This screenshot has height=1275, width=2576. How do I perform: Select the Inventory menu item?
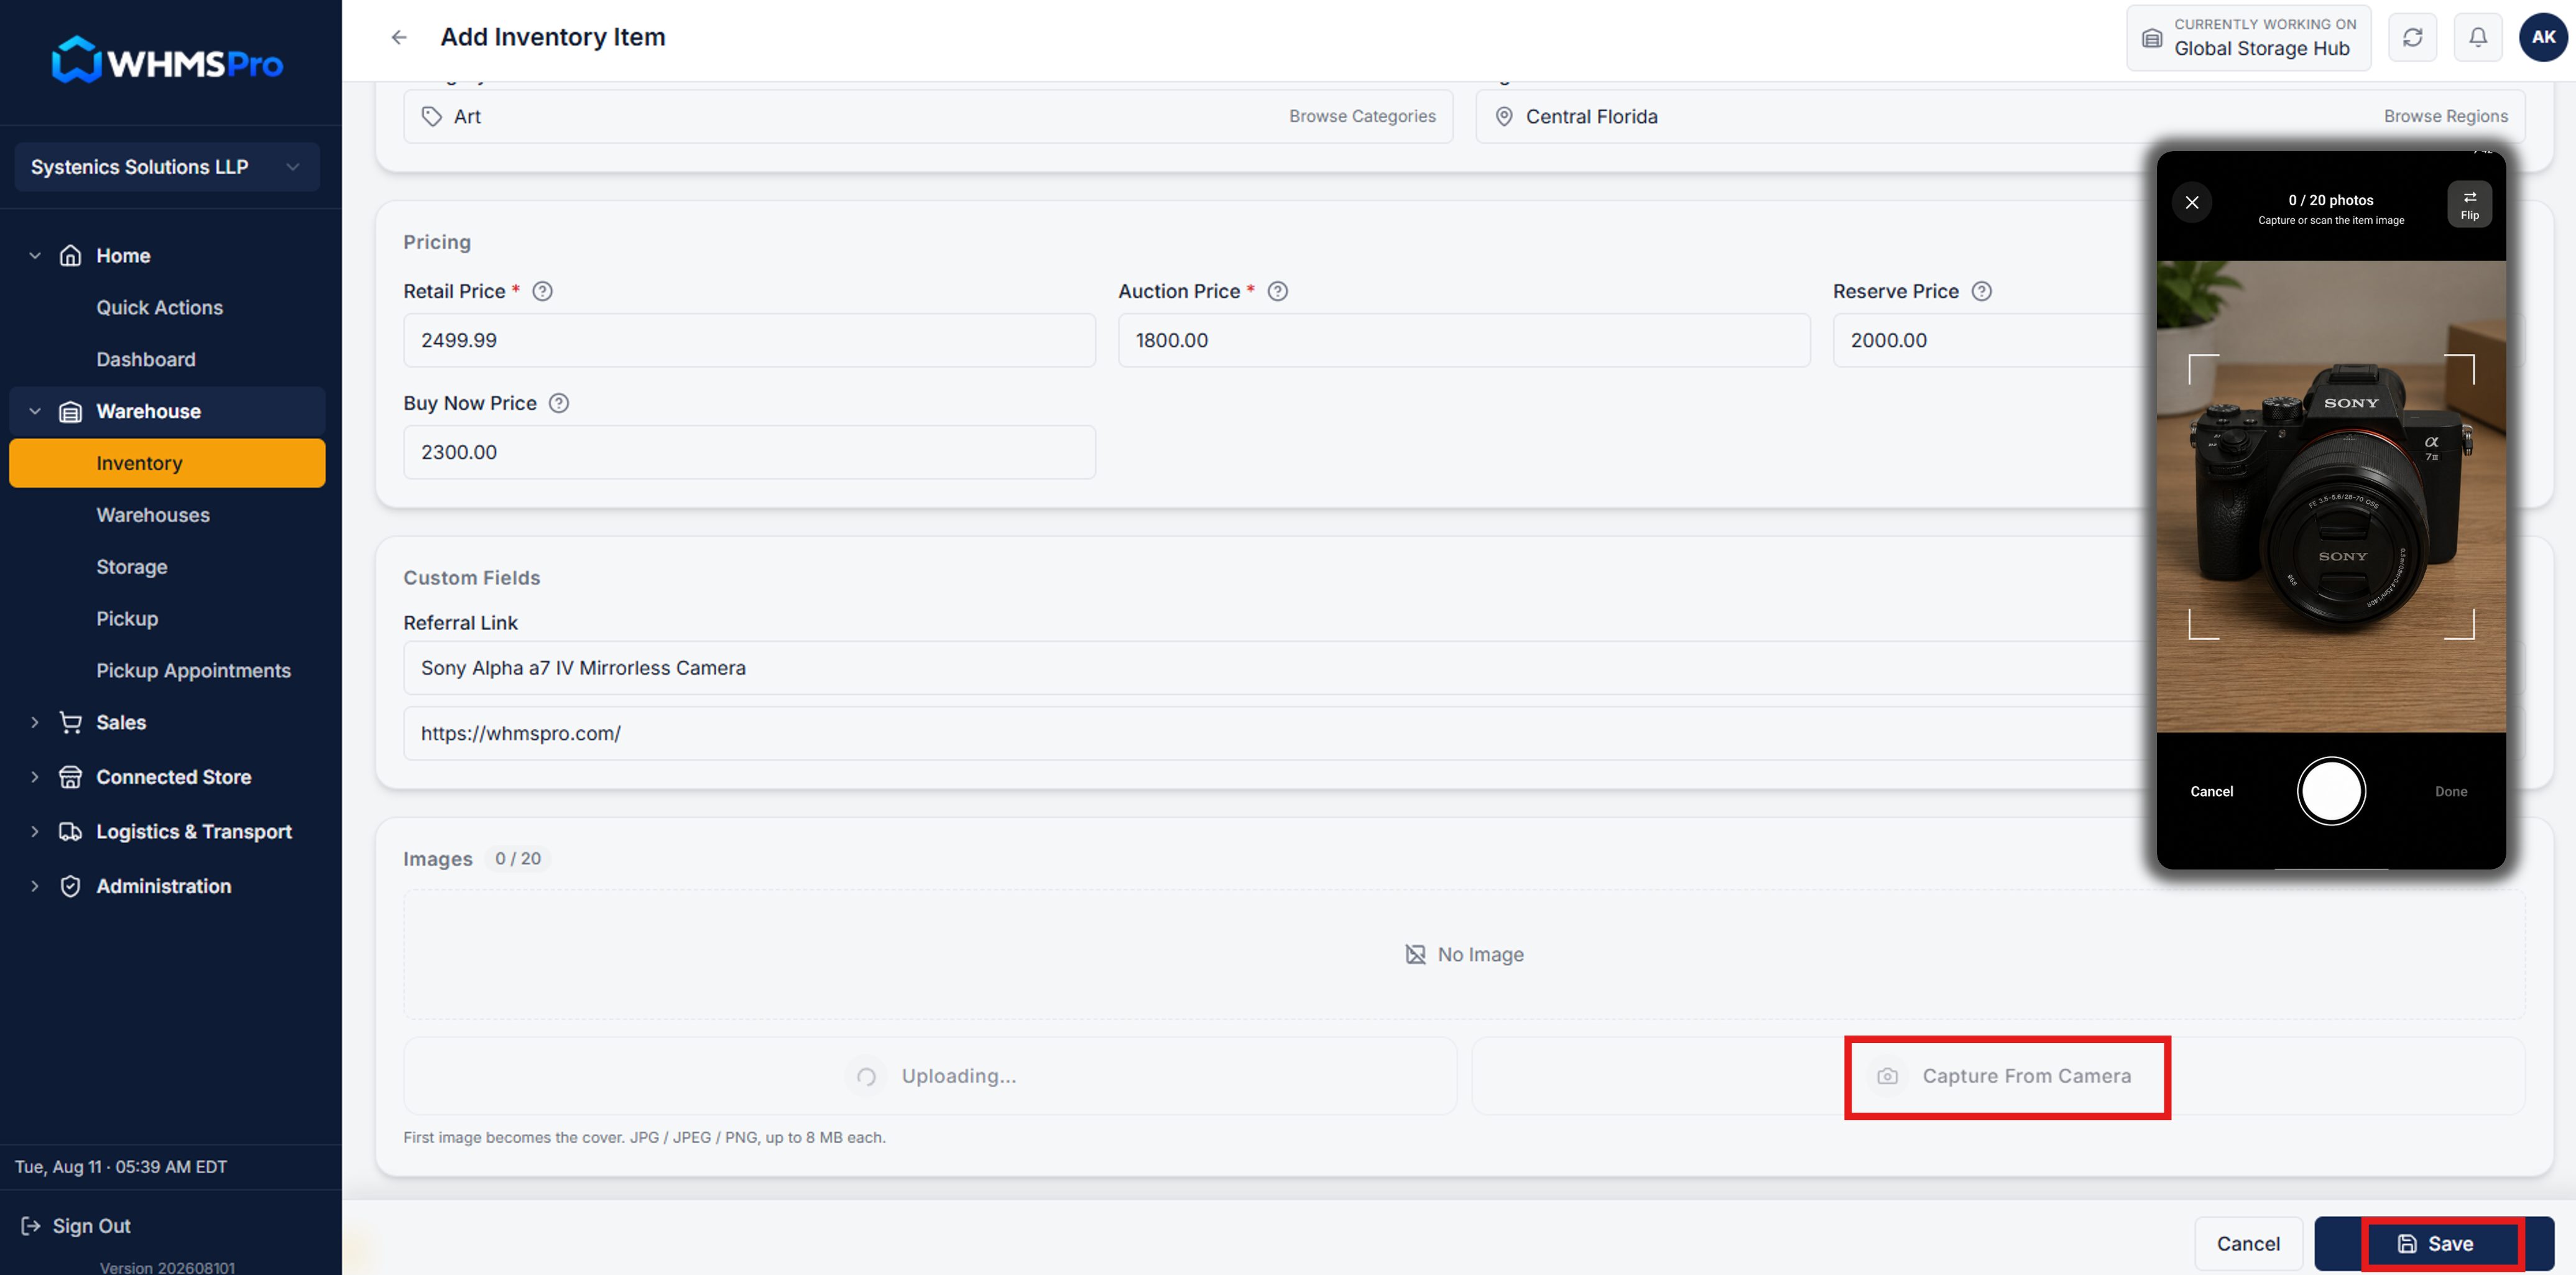pos(167,463)
